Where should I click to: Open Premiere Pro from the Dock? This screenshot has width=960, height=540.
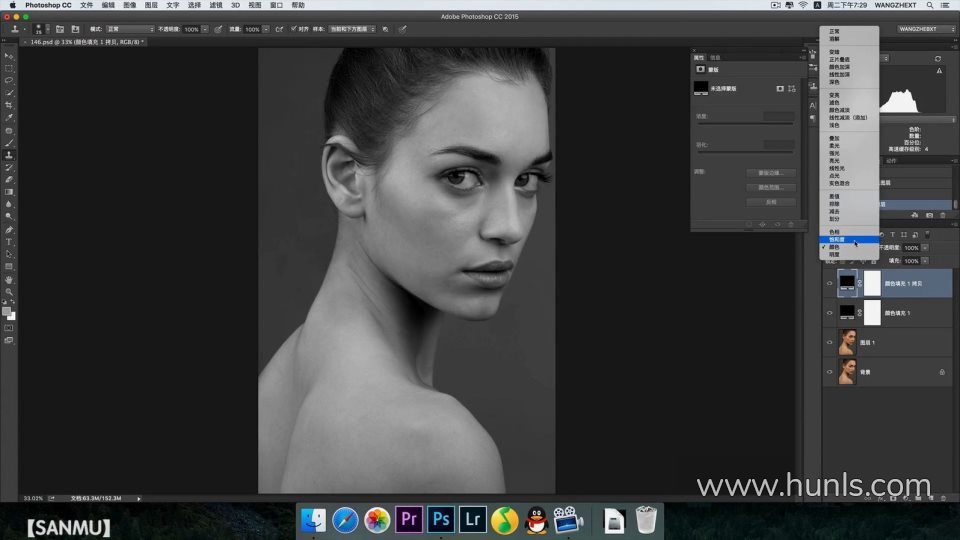click(408, 519)
